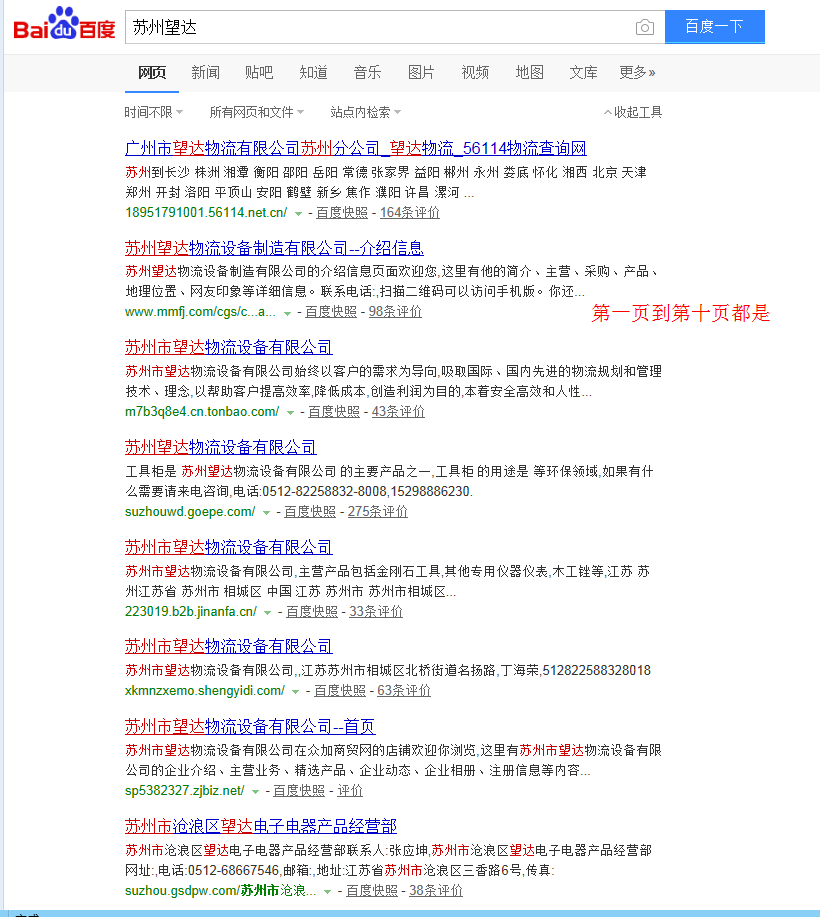Expand arrow next to sp5382327.zjbiz.net
This screenshot has height=917, width=820.
(x=255, y=792)
